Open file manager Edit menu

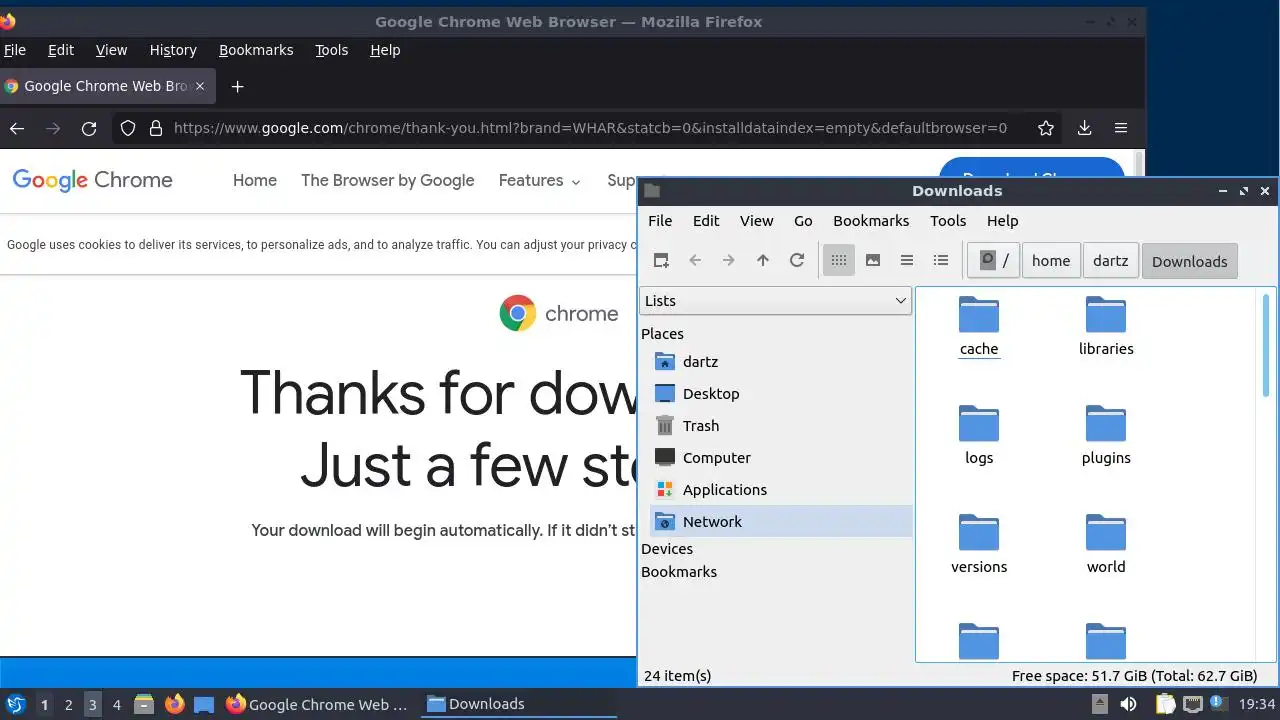706,221
